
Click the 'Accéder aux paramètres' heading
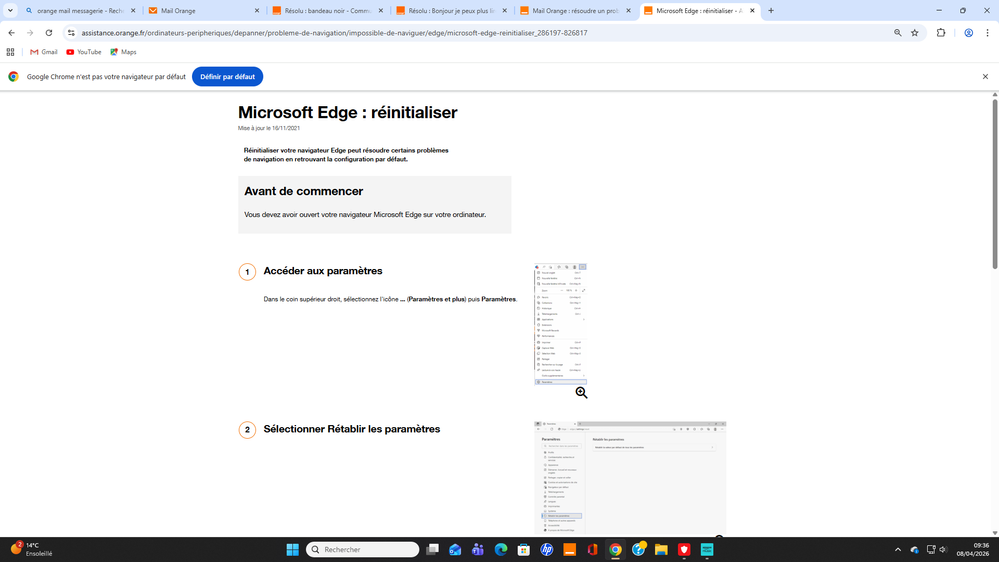tap(323, 271)
